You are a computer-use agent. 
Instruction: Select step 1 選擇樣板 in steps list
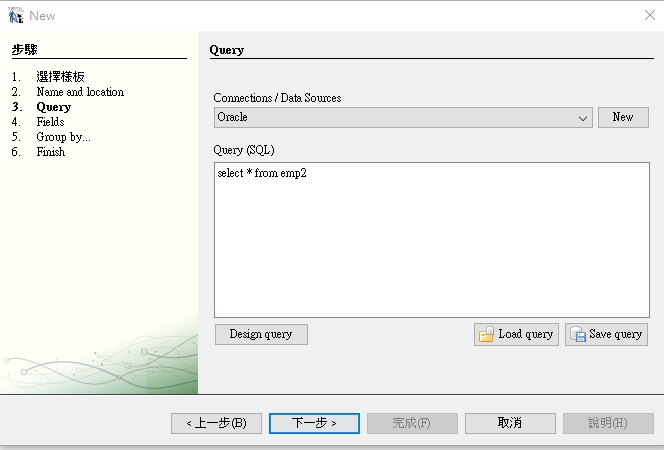tap(60, 77)
